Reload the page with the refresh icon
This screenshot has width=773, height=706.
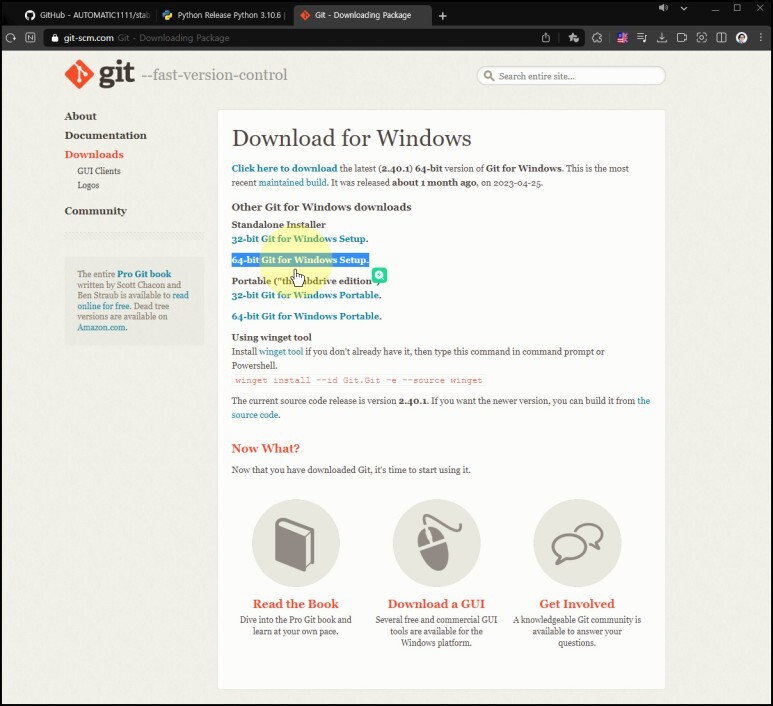coord(10,38)
